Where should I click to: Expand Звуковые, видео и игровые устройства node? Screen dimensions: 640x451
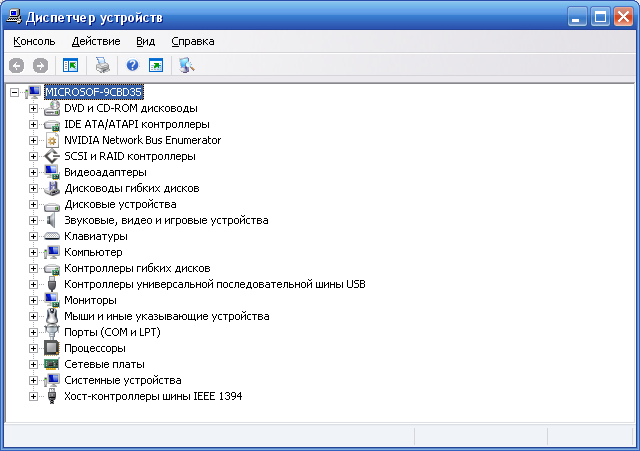33,220
